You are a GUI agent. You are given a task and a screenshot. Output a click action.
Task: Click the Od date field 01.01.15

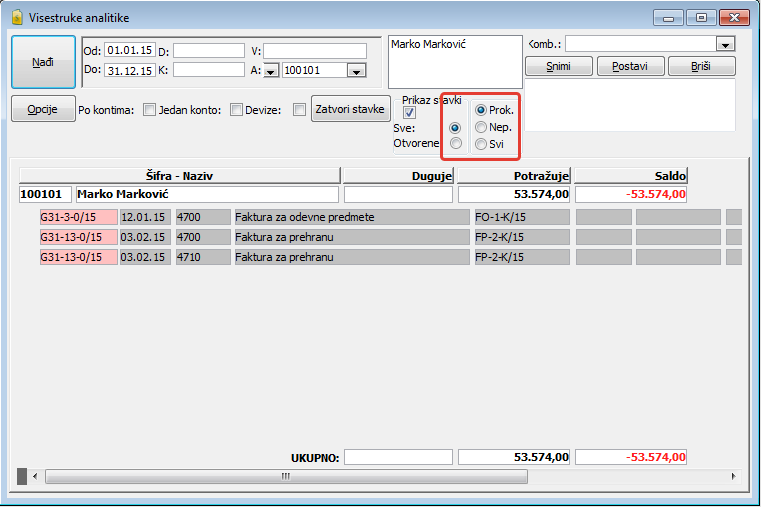point(129,50)
